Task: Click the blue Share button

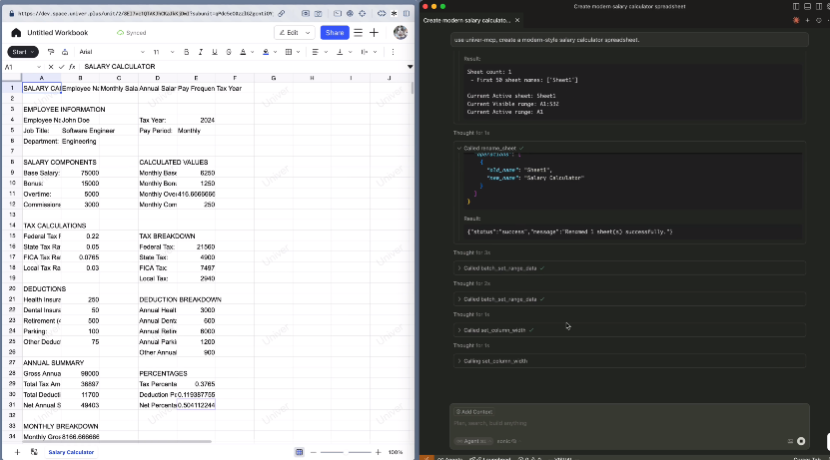Action: click(335, 33)
